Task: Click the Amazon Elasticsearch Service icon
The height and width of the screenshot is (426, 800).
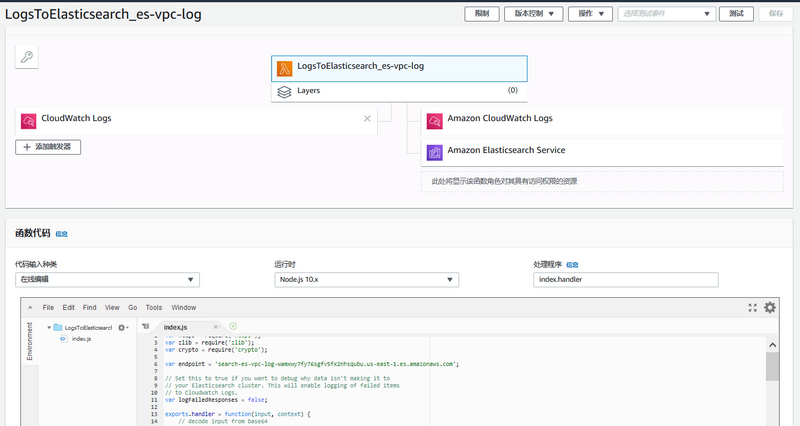Action: 435,152
